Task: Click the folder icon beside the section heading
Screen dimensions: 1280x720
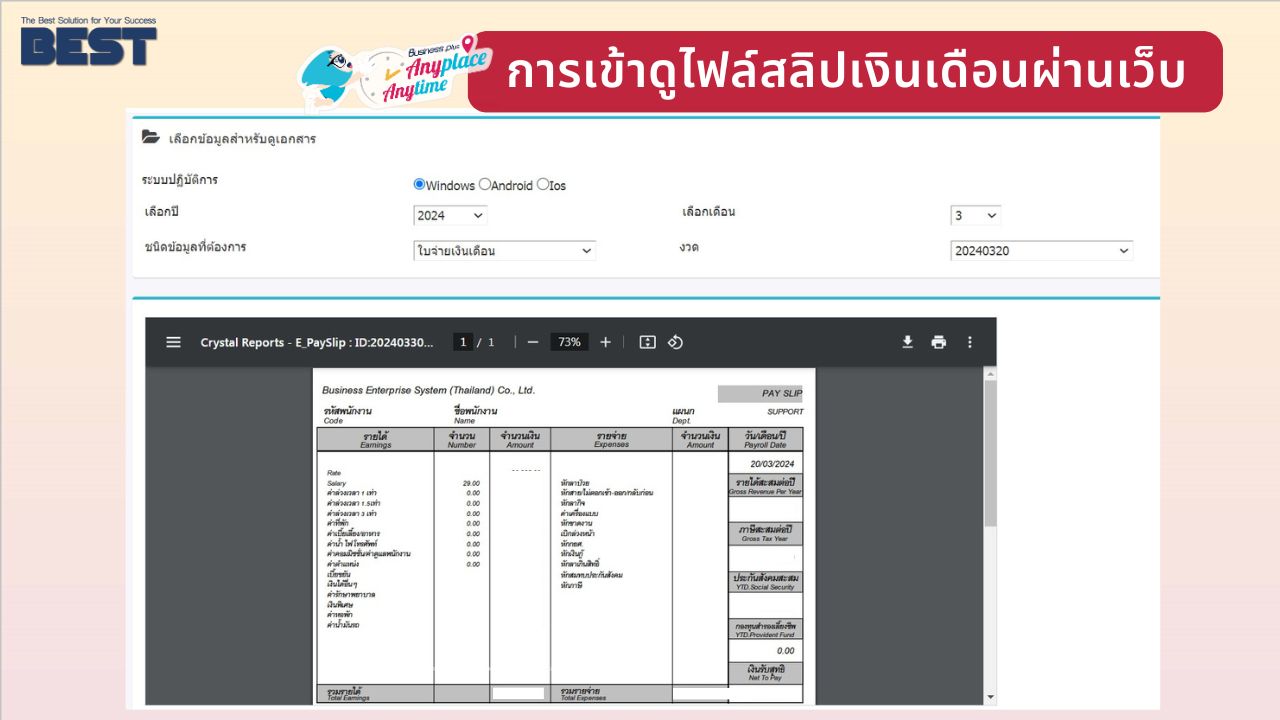Action: click(150, 138)
